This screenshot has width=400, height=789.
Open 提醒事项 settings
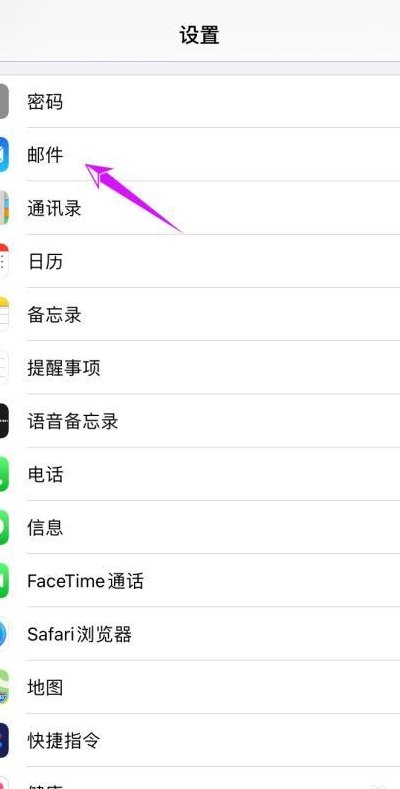point(200,368)
